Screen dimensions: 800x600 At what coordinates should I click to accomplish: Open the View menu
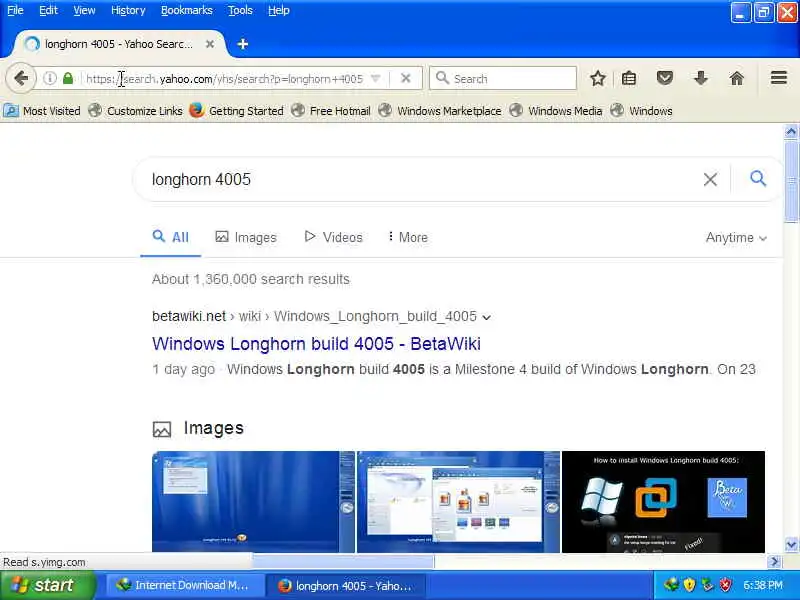click(x=84, y=10)
